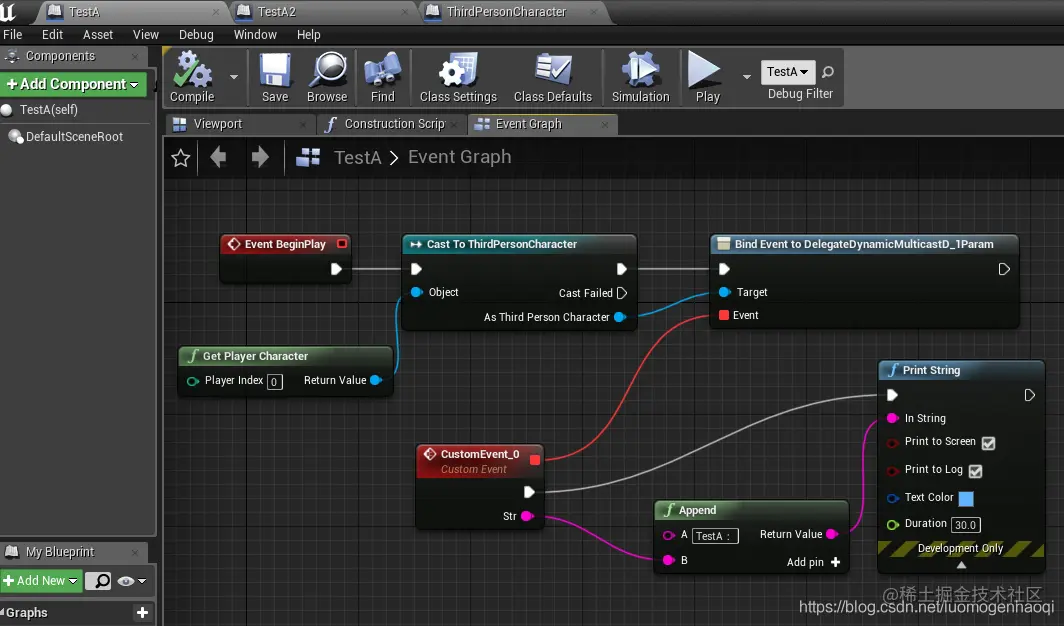The image size is (1064, 626).
Task: Start Simulation
Action: [x=641, y=77]
